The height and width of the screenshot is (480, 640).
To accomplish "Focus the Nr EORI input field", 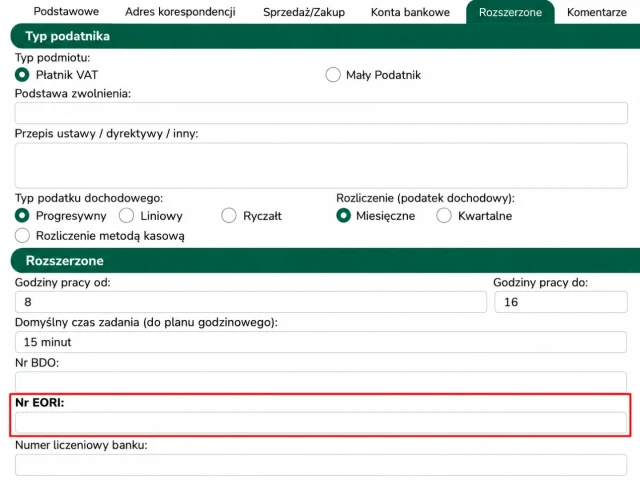I will coord(321,422).
